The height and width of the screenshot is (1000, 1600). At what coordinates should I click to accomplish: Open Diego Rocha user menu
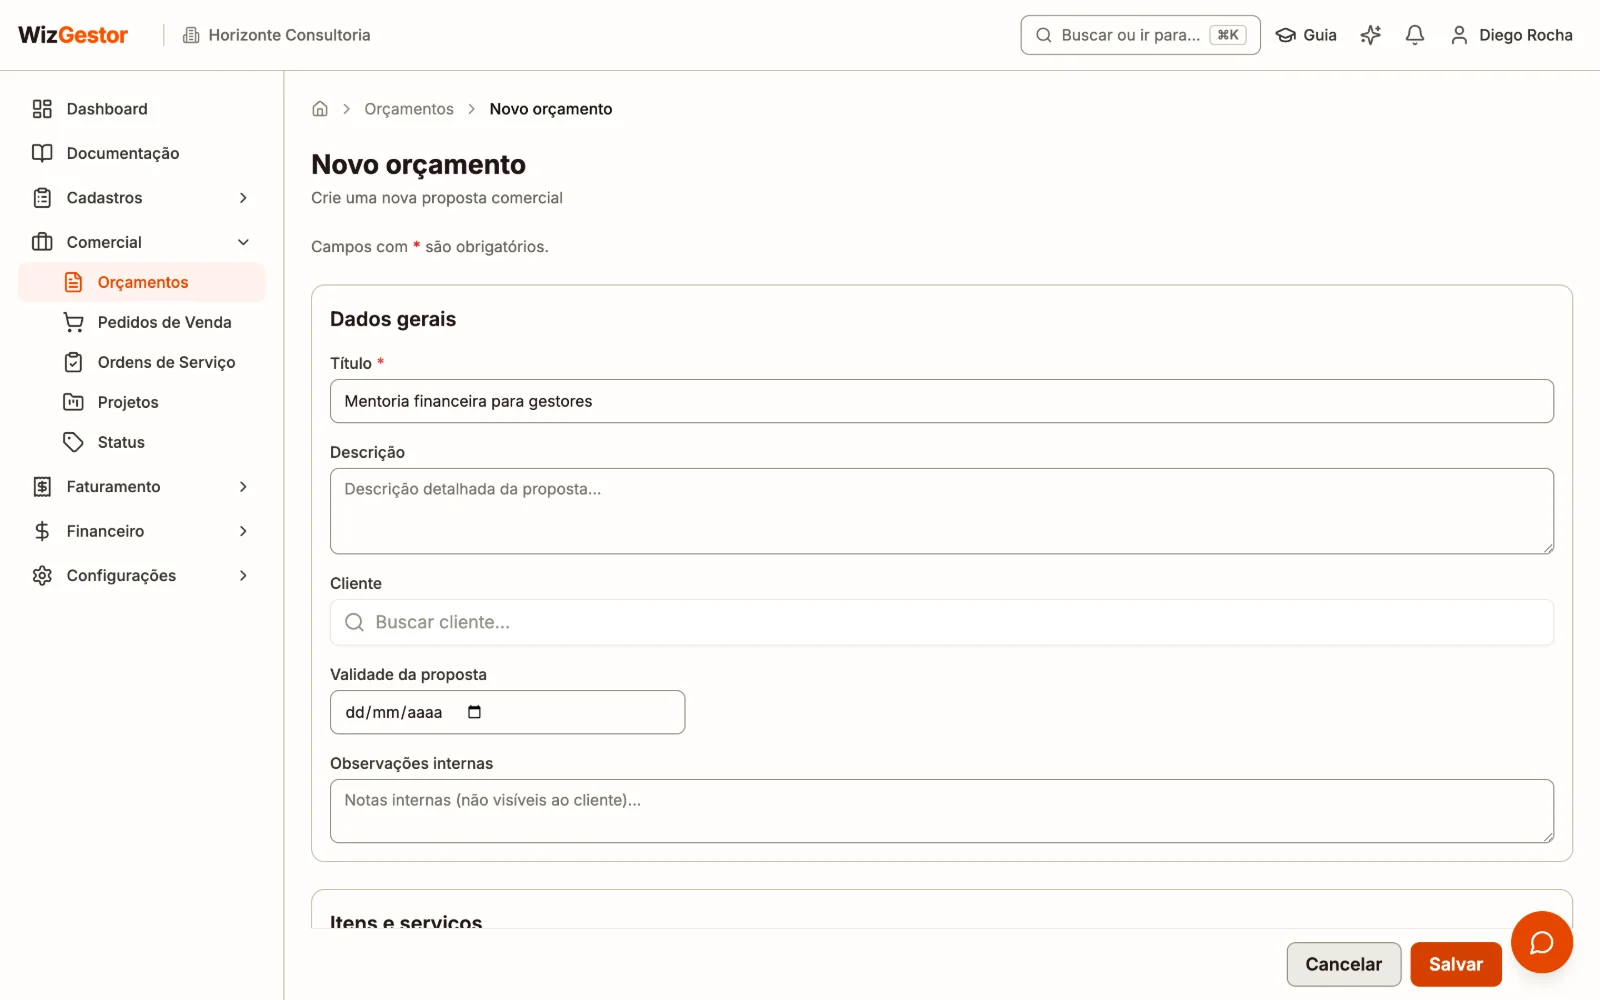pyautogui.click(x=1511, y=35)
